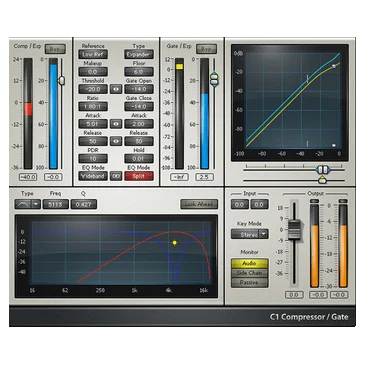Screen dimensions: 365x365
Task: Click the Hold value 0.01 field
Action: pos(139,158)
